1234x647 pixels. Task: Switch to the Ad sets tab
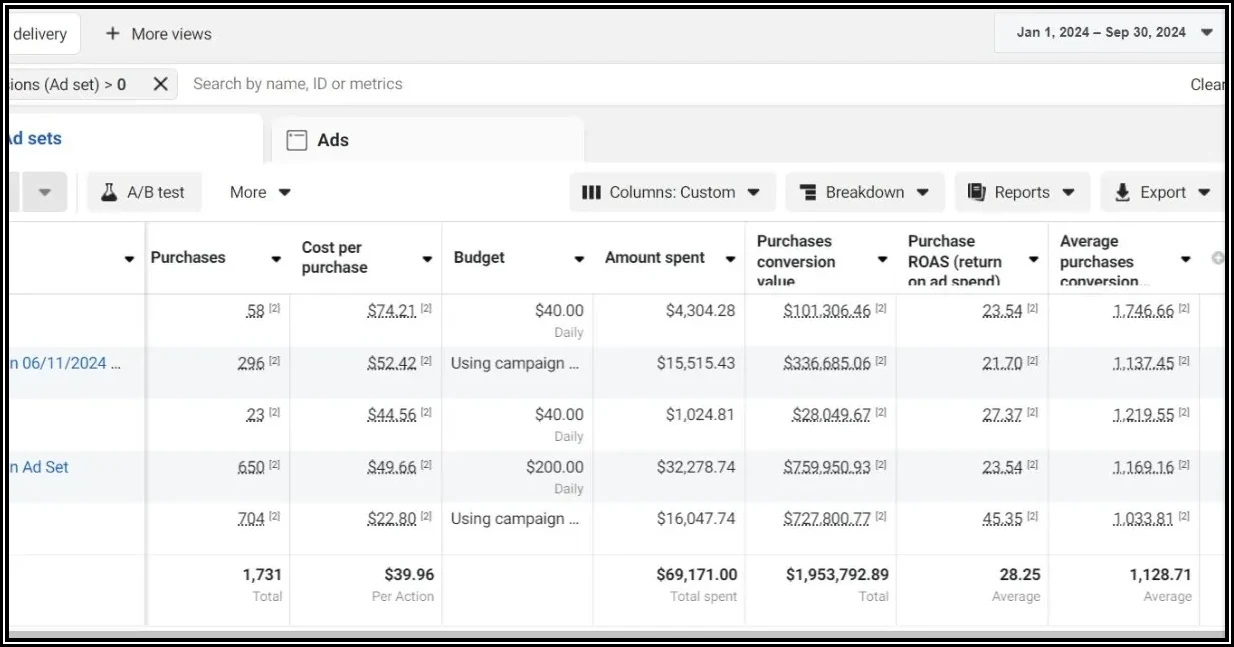pos(36,139)
